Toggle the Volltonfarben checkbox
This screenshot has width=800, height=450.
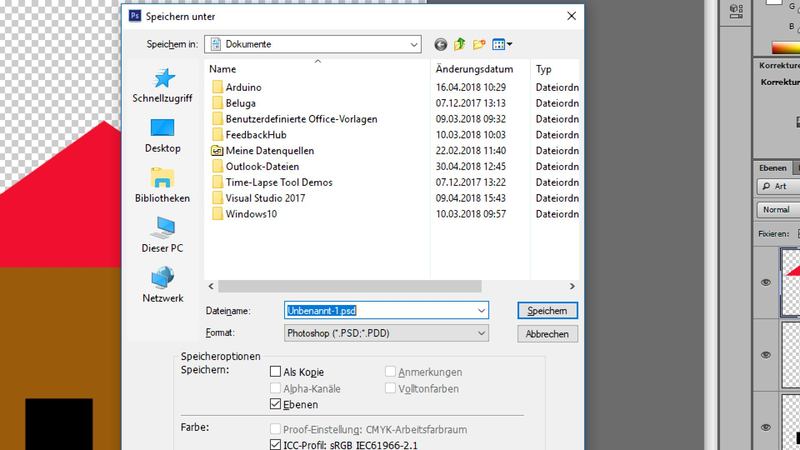click(390, 388)
